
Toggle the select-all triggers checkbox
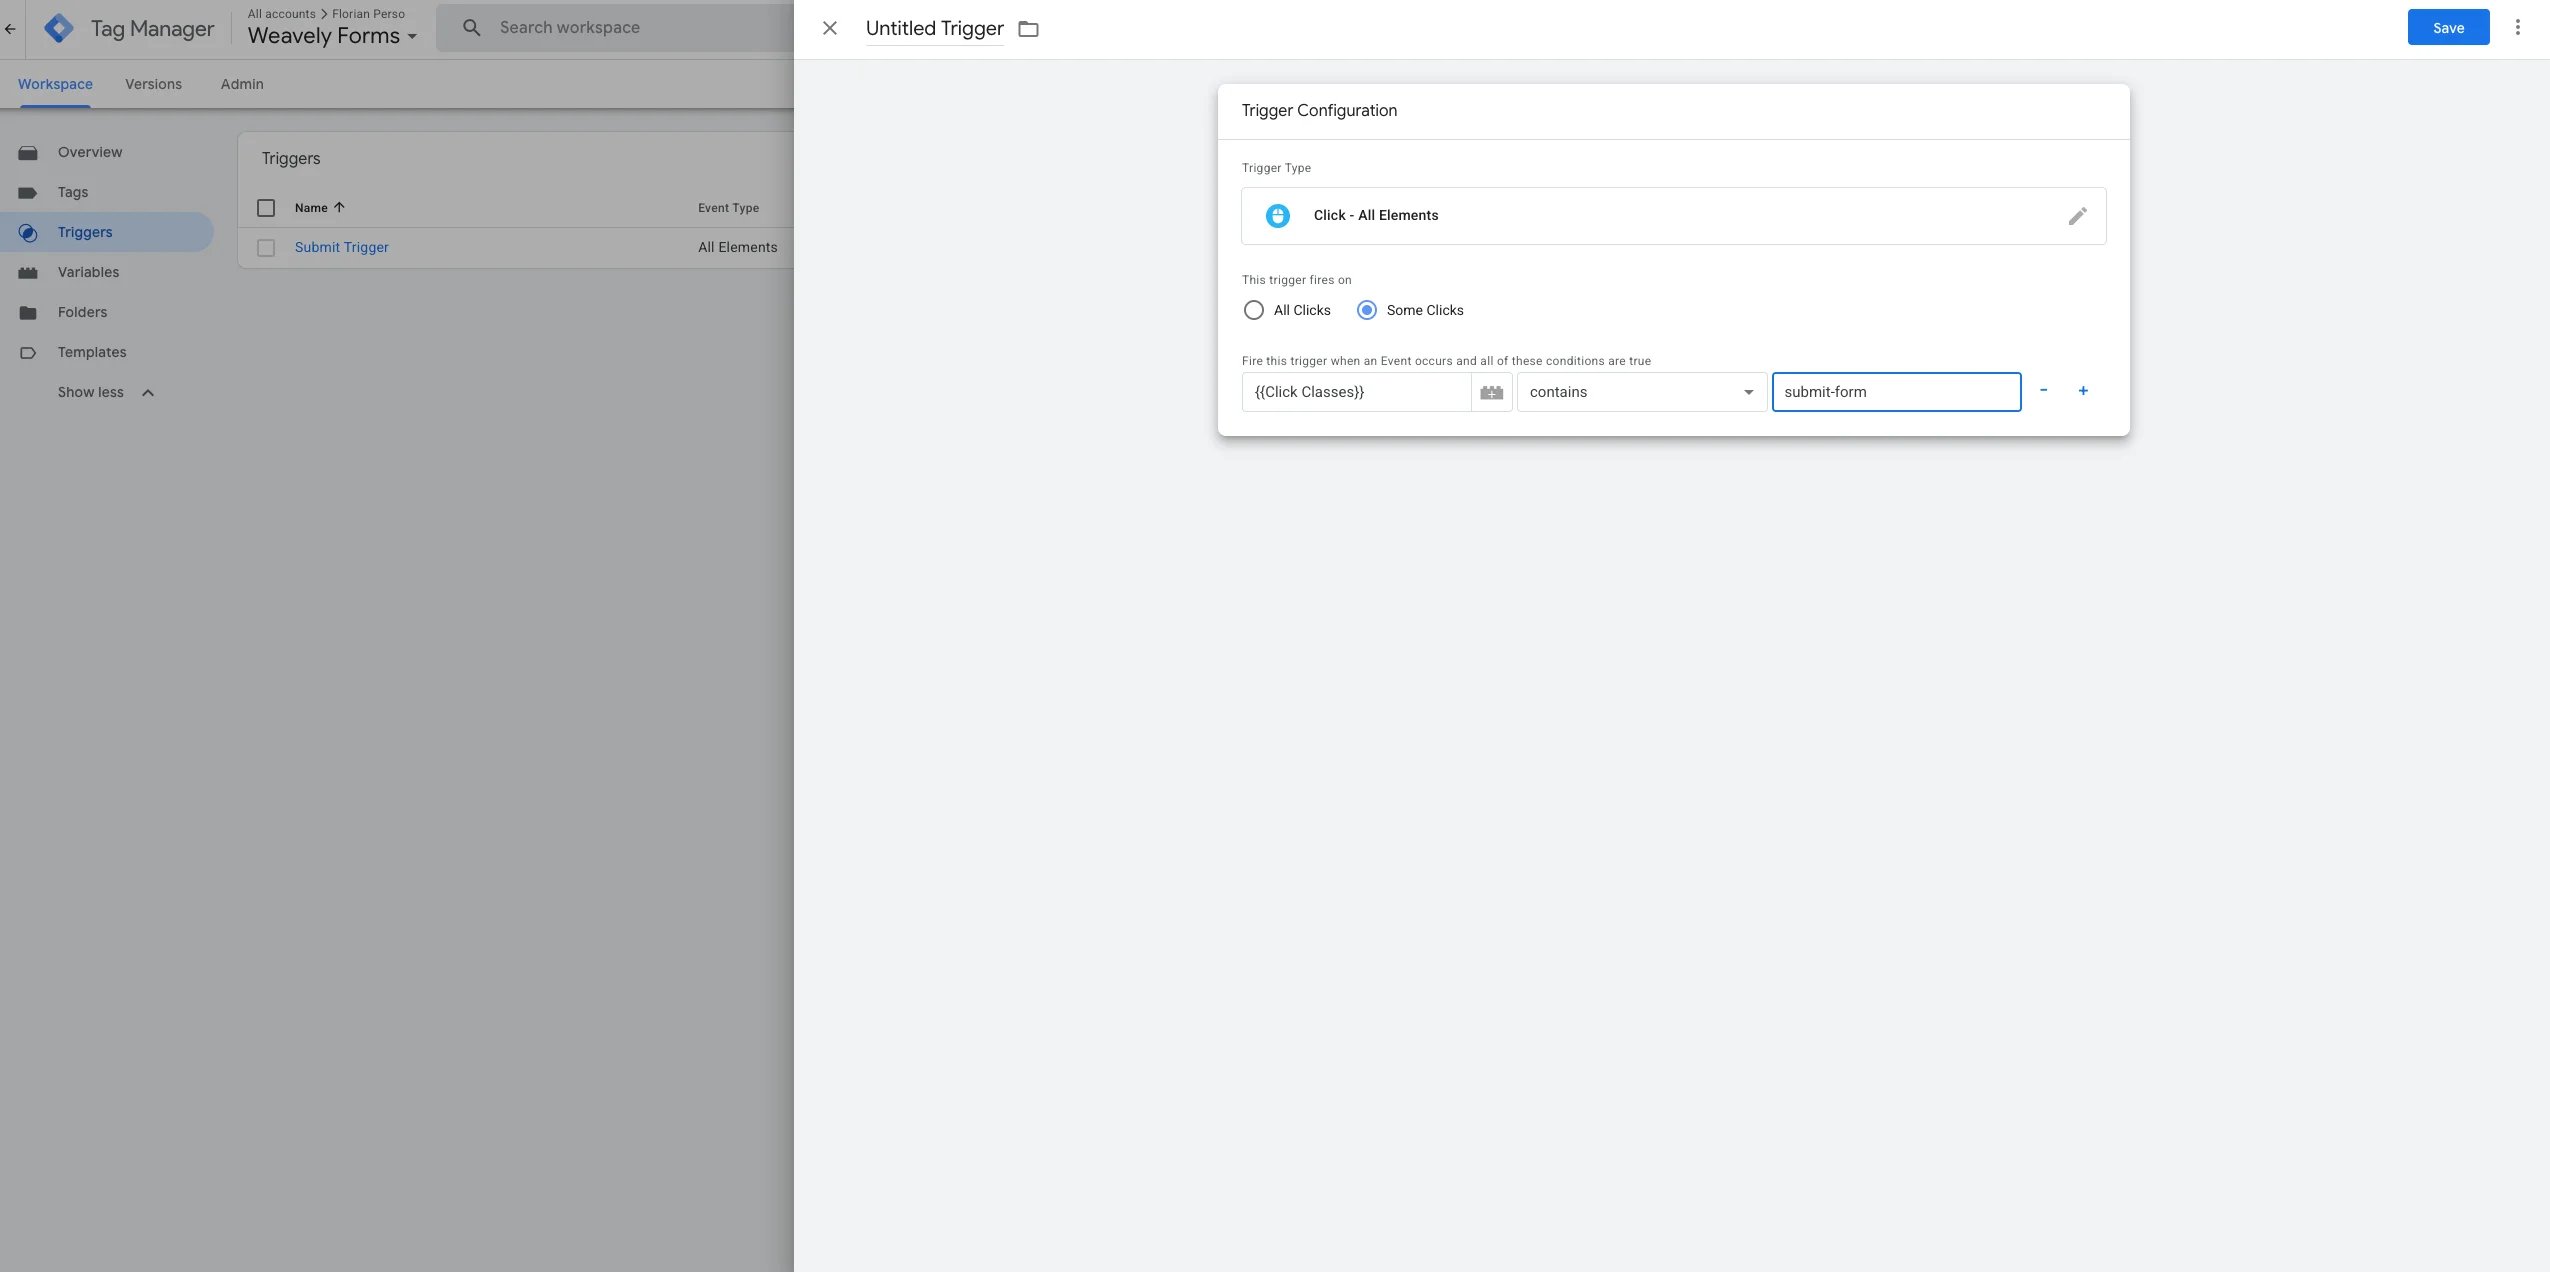(x=266, y=208)
